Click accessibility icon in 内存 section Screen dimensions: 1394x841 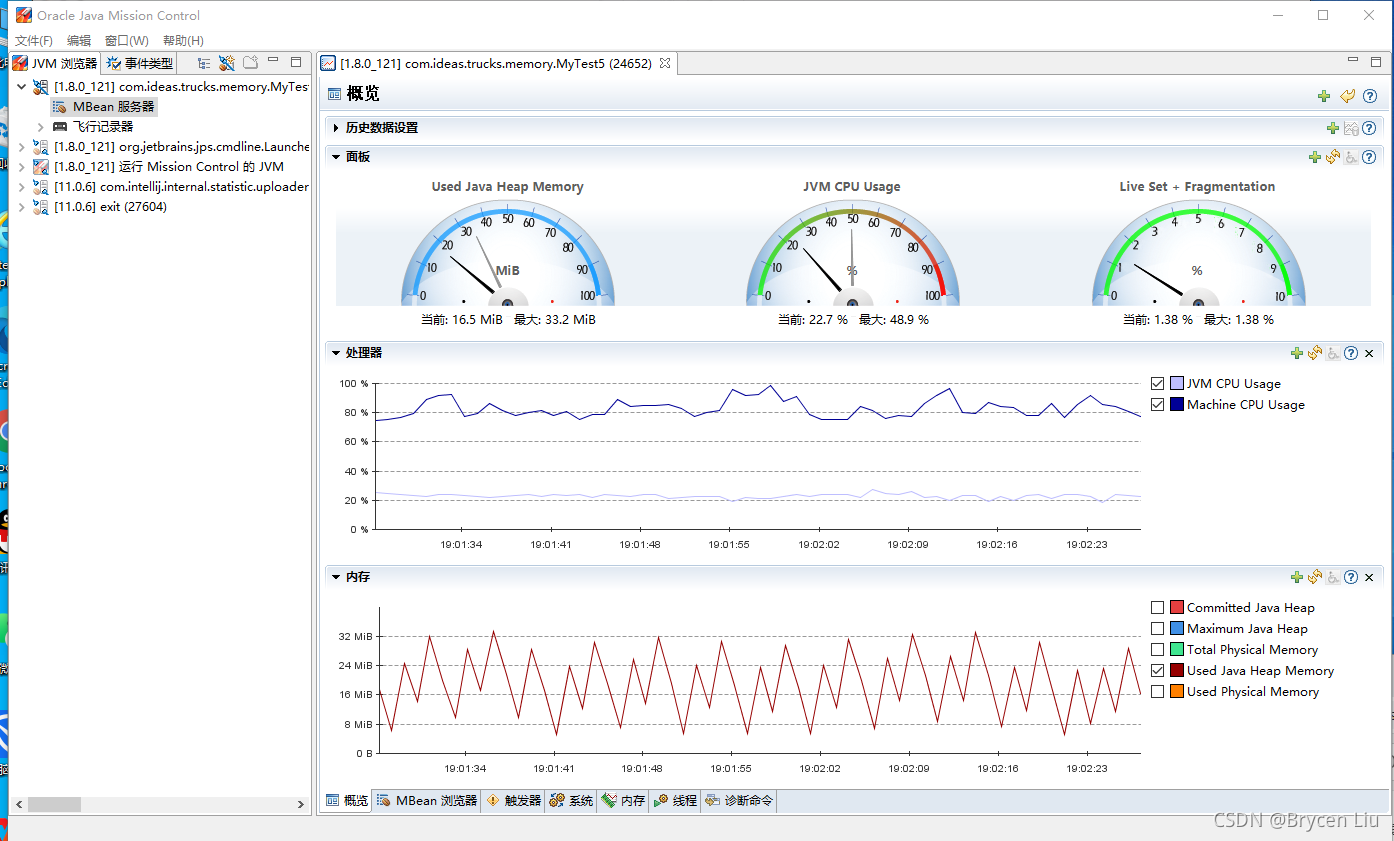[x=1333, y=577]
